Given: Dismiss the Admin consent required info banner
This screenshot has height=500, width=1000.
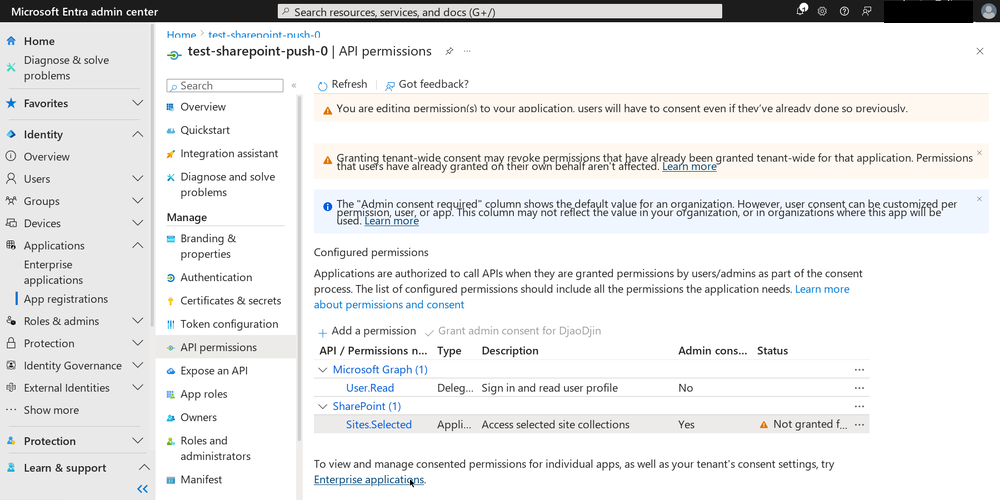Looking at the screenshot, I should 980,199.
